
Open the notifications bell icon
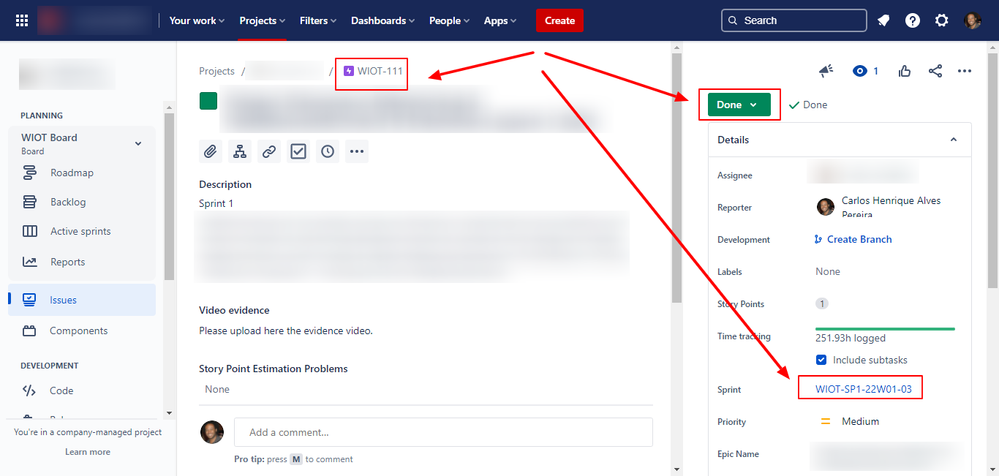883,20
